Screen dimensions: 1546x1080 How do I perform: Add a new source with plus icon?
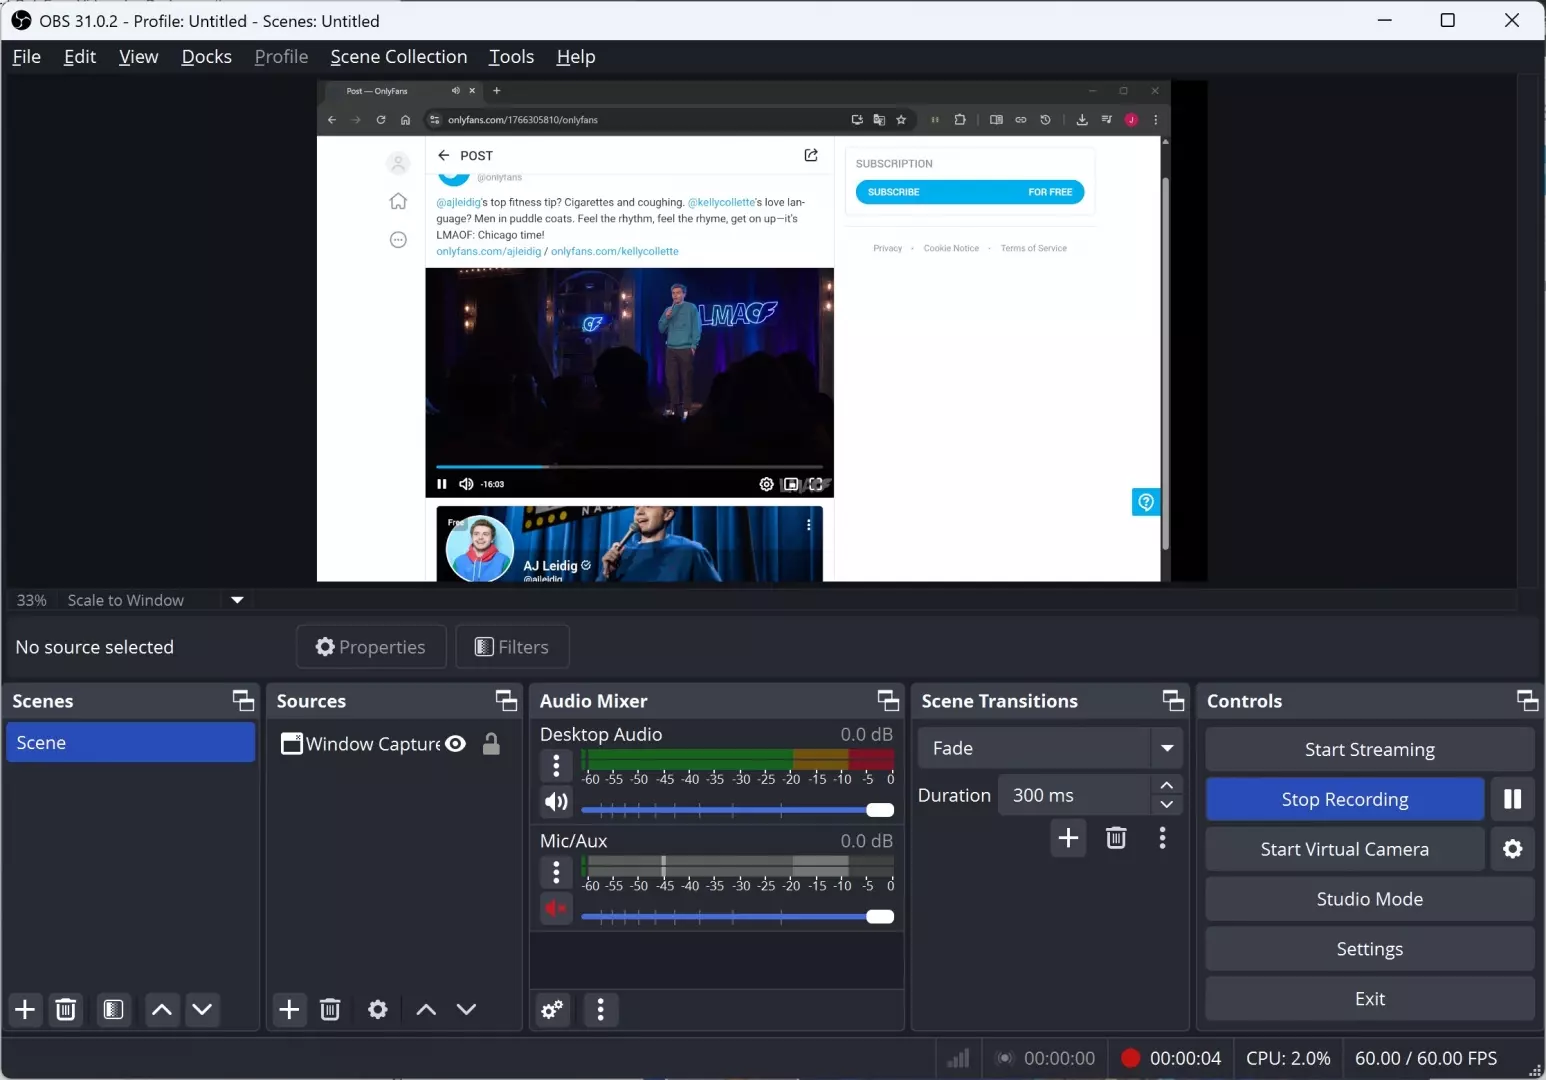click(x=289, y=1010)
